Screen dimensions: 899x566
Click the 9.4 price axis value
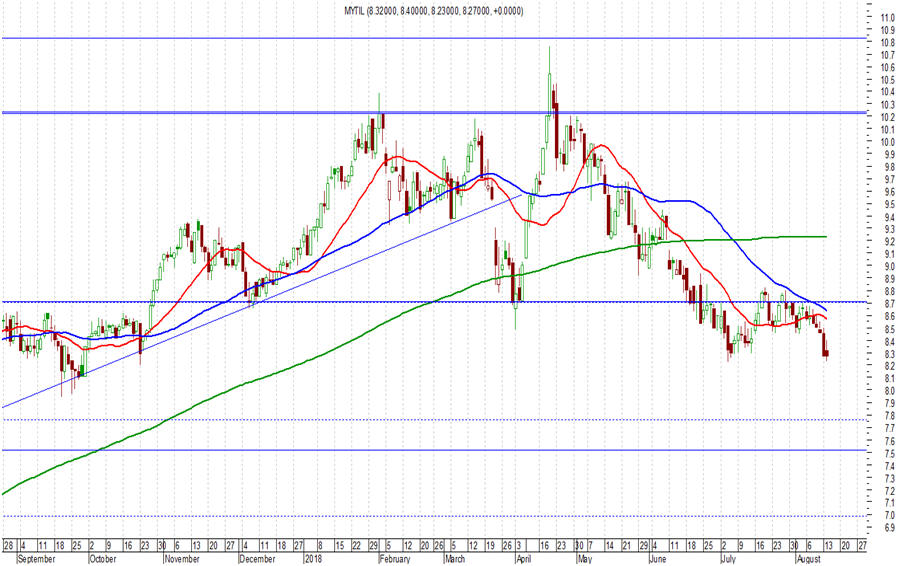click(x=890, y=217)
